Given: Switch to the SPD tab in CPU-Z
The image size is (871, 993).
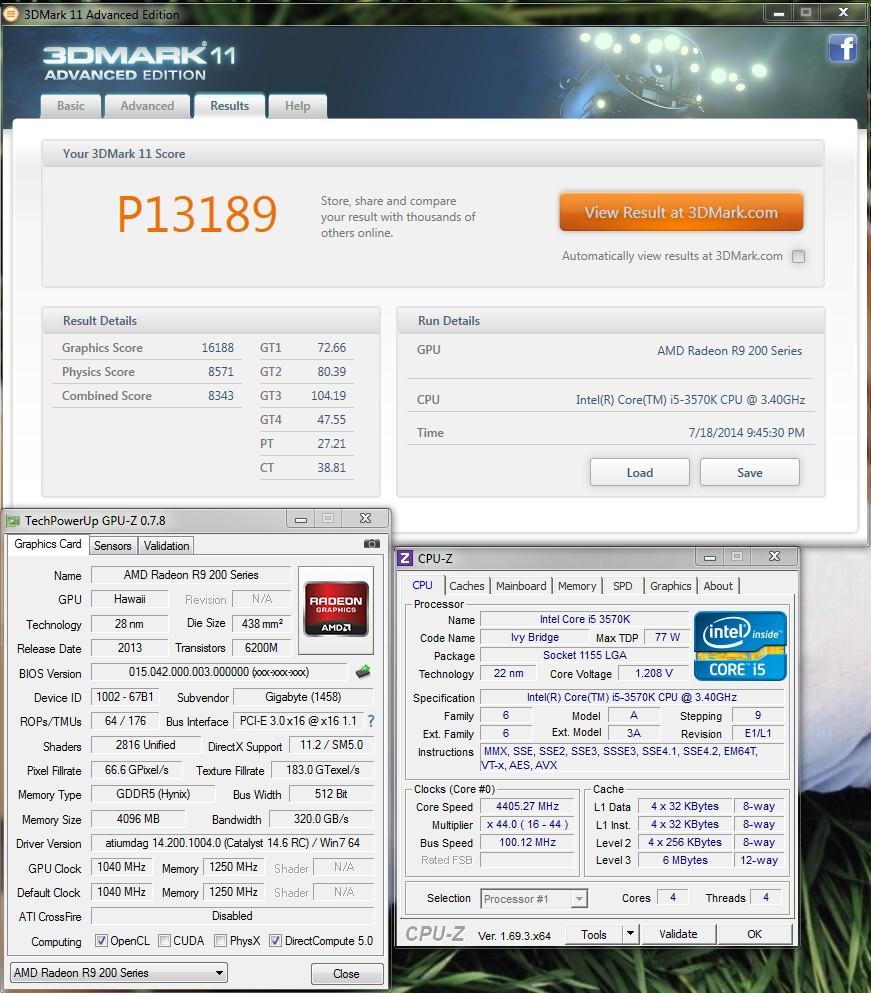Looking at the screenshot, I should (x=623, y=586).
